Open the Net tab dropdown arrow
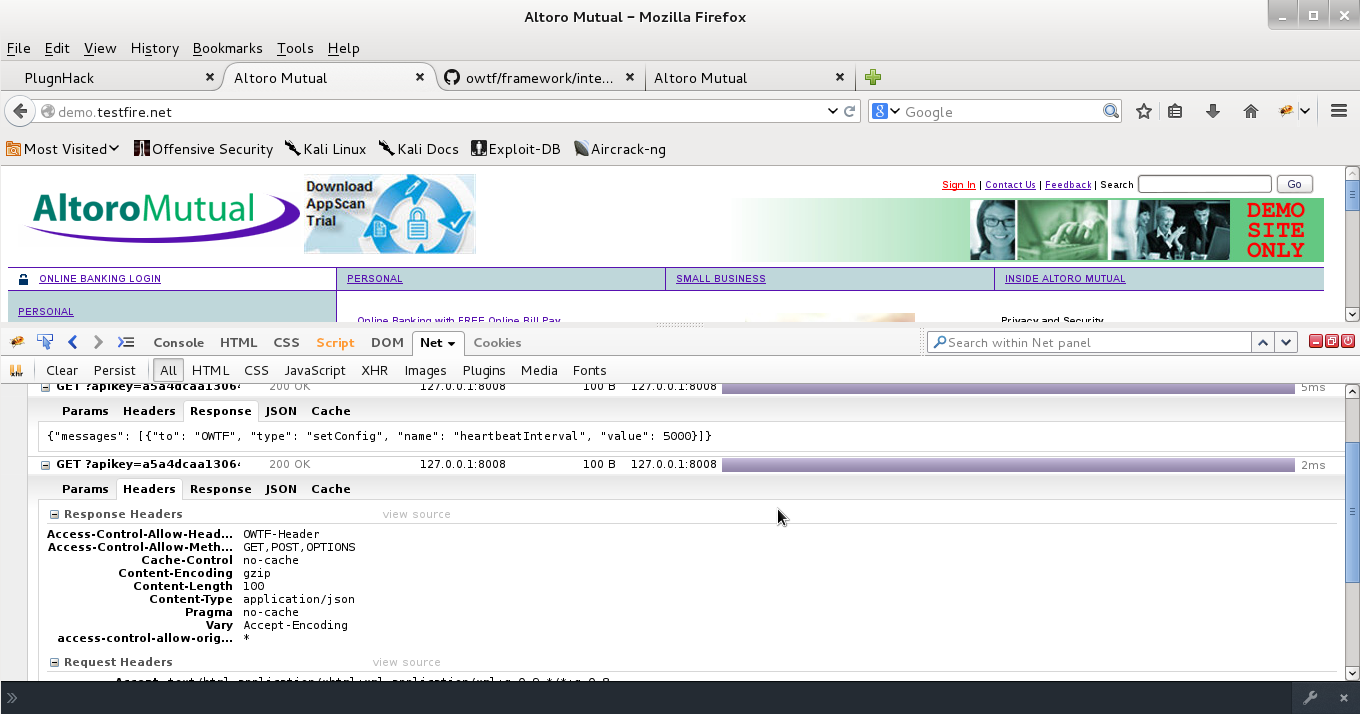This screenshot has width=1360, height=714. coord(451,343)
